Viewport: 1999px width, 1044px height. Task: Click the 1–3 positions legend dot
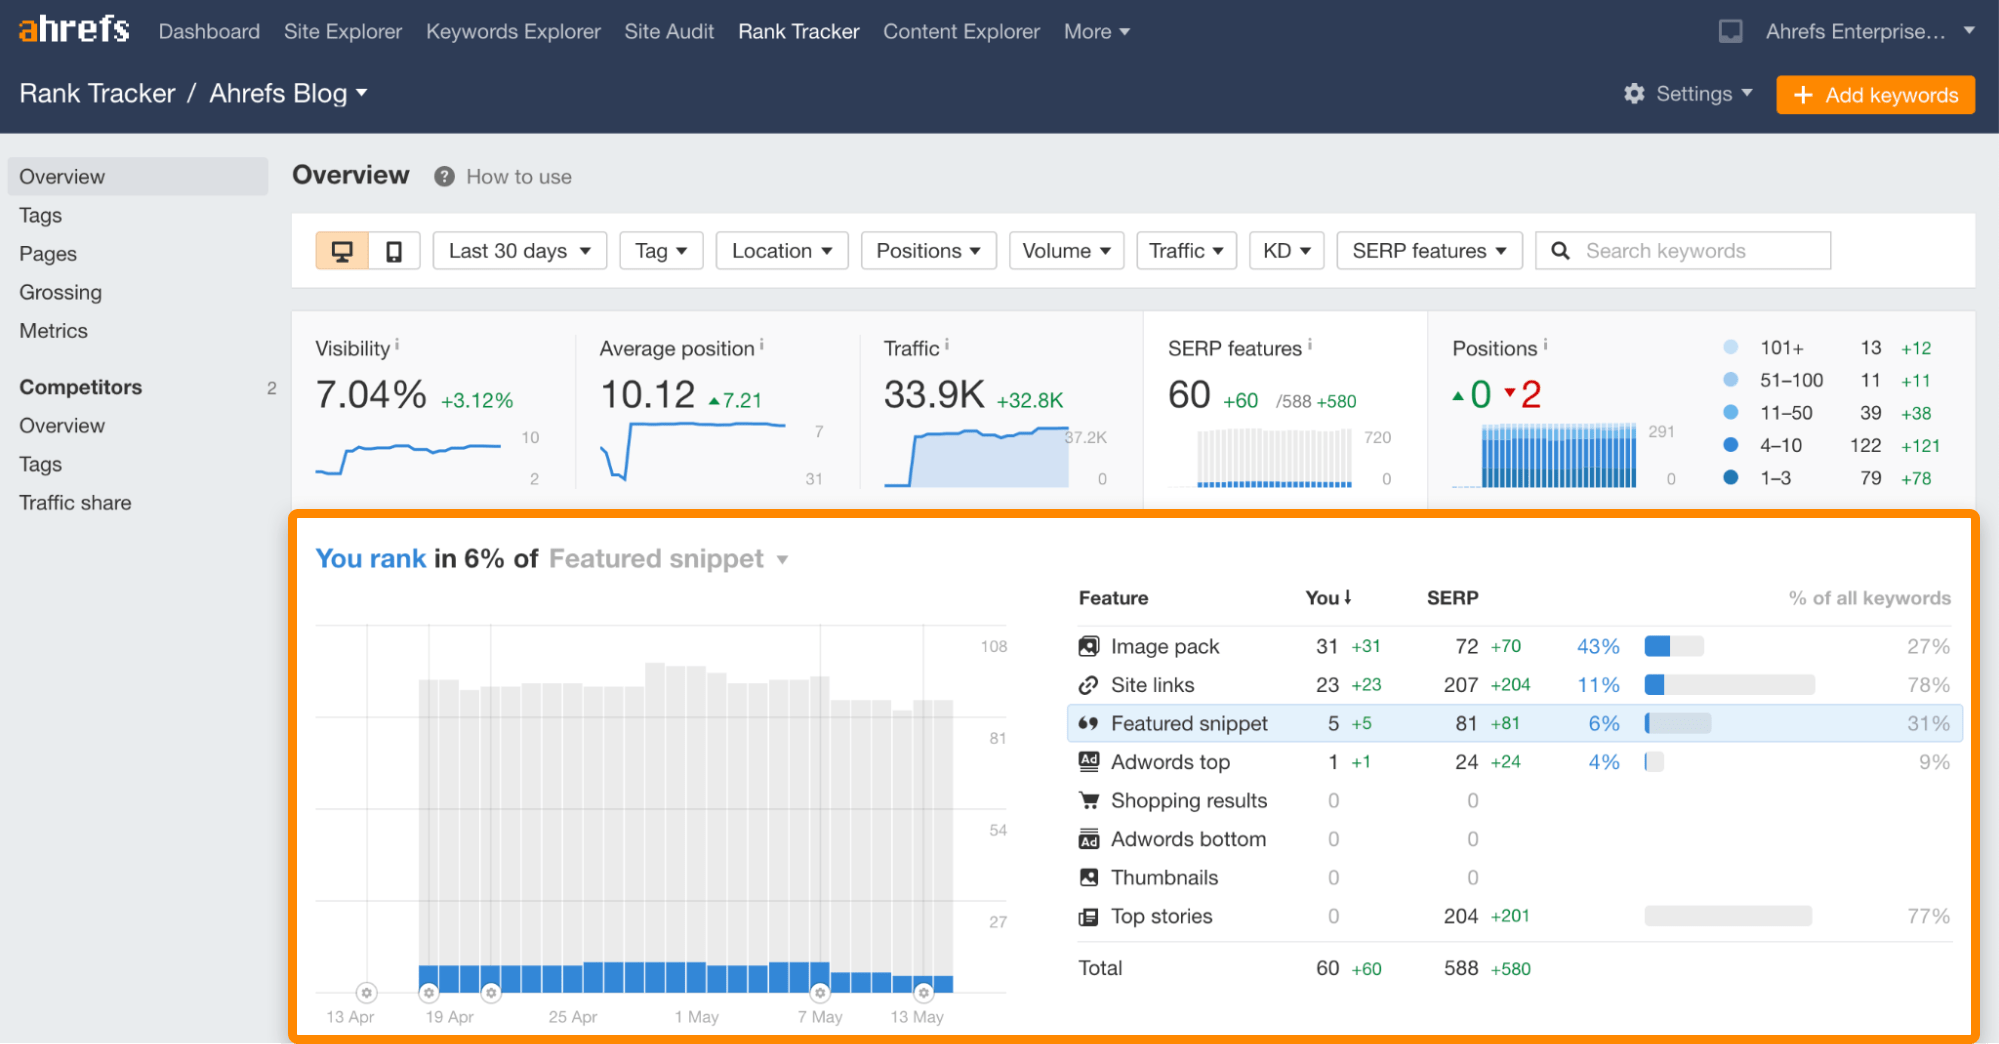1730,478
